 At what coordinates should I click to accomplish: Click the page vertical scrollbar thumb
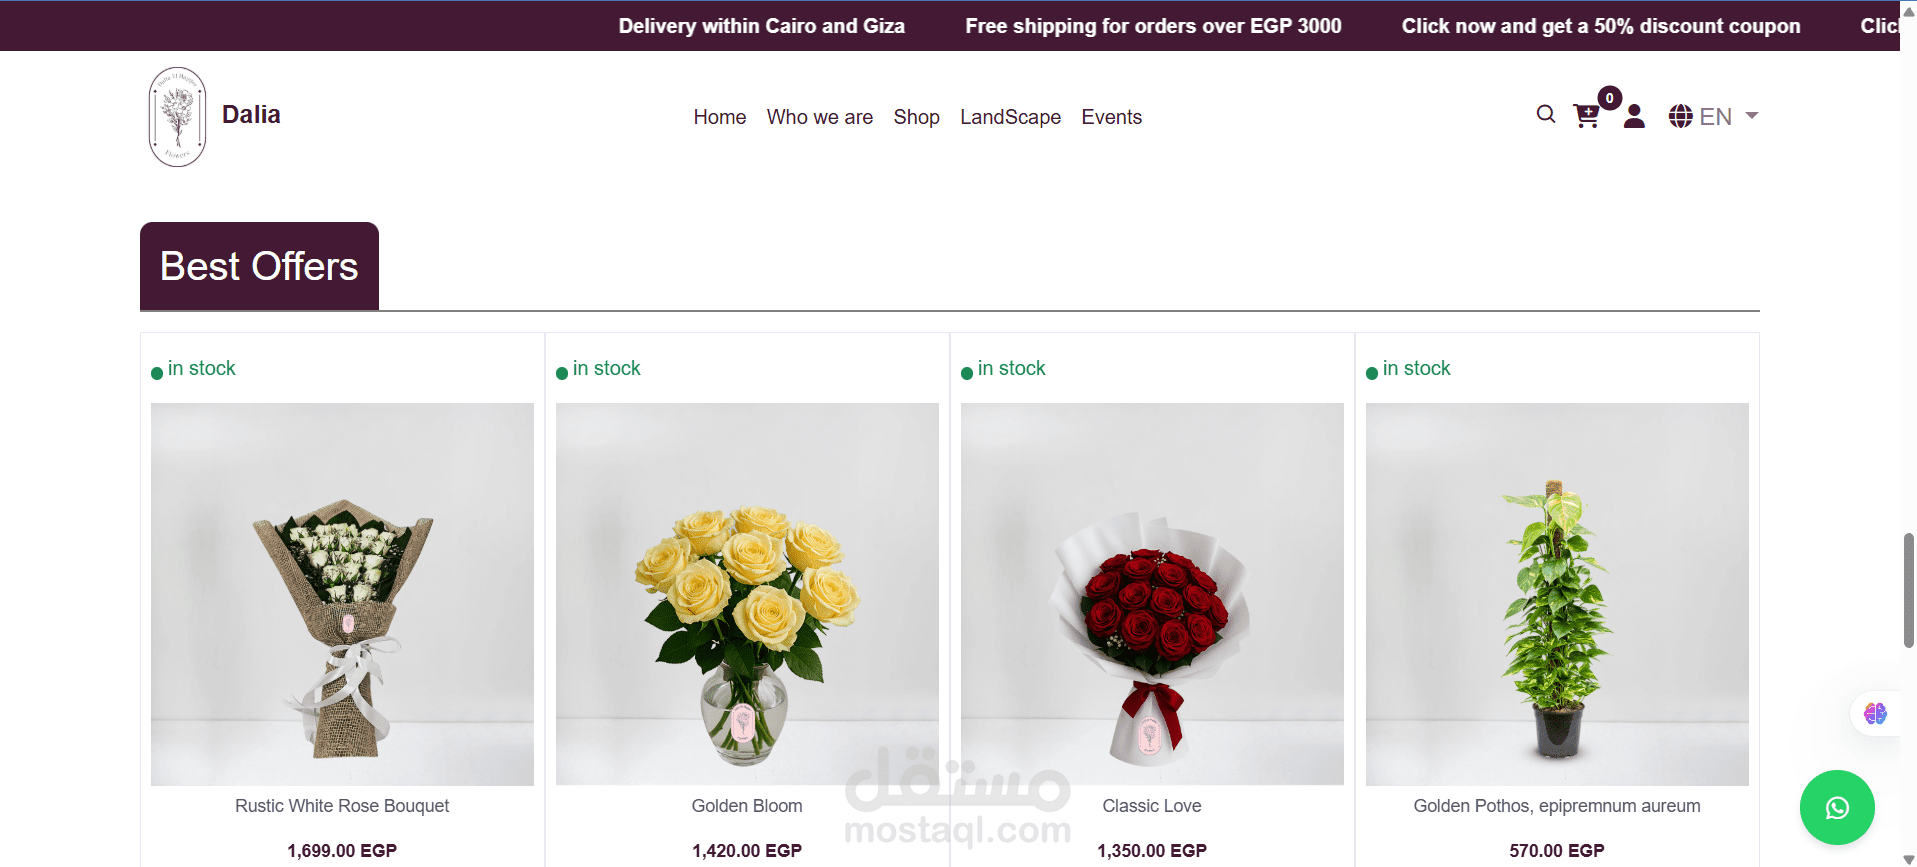pos(1908,590)
